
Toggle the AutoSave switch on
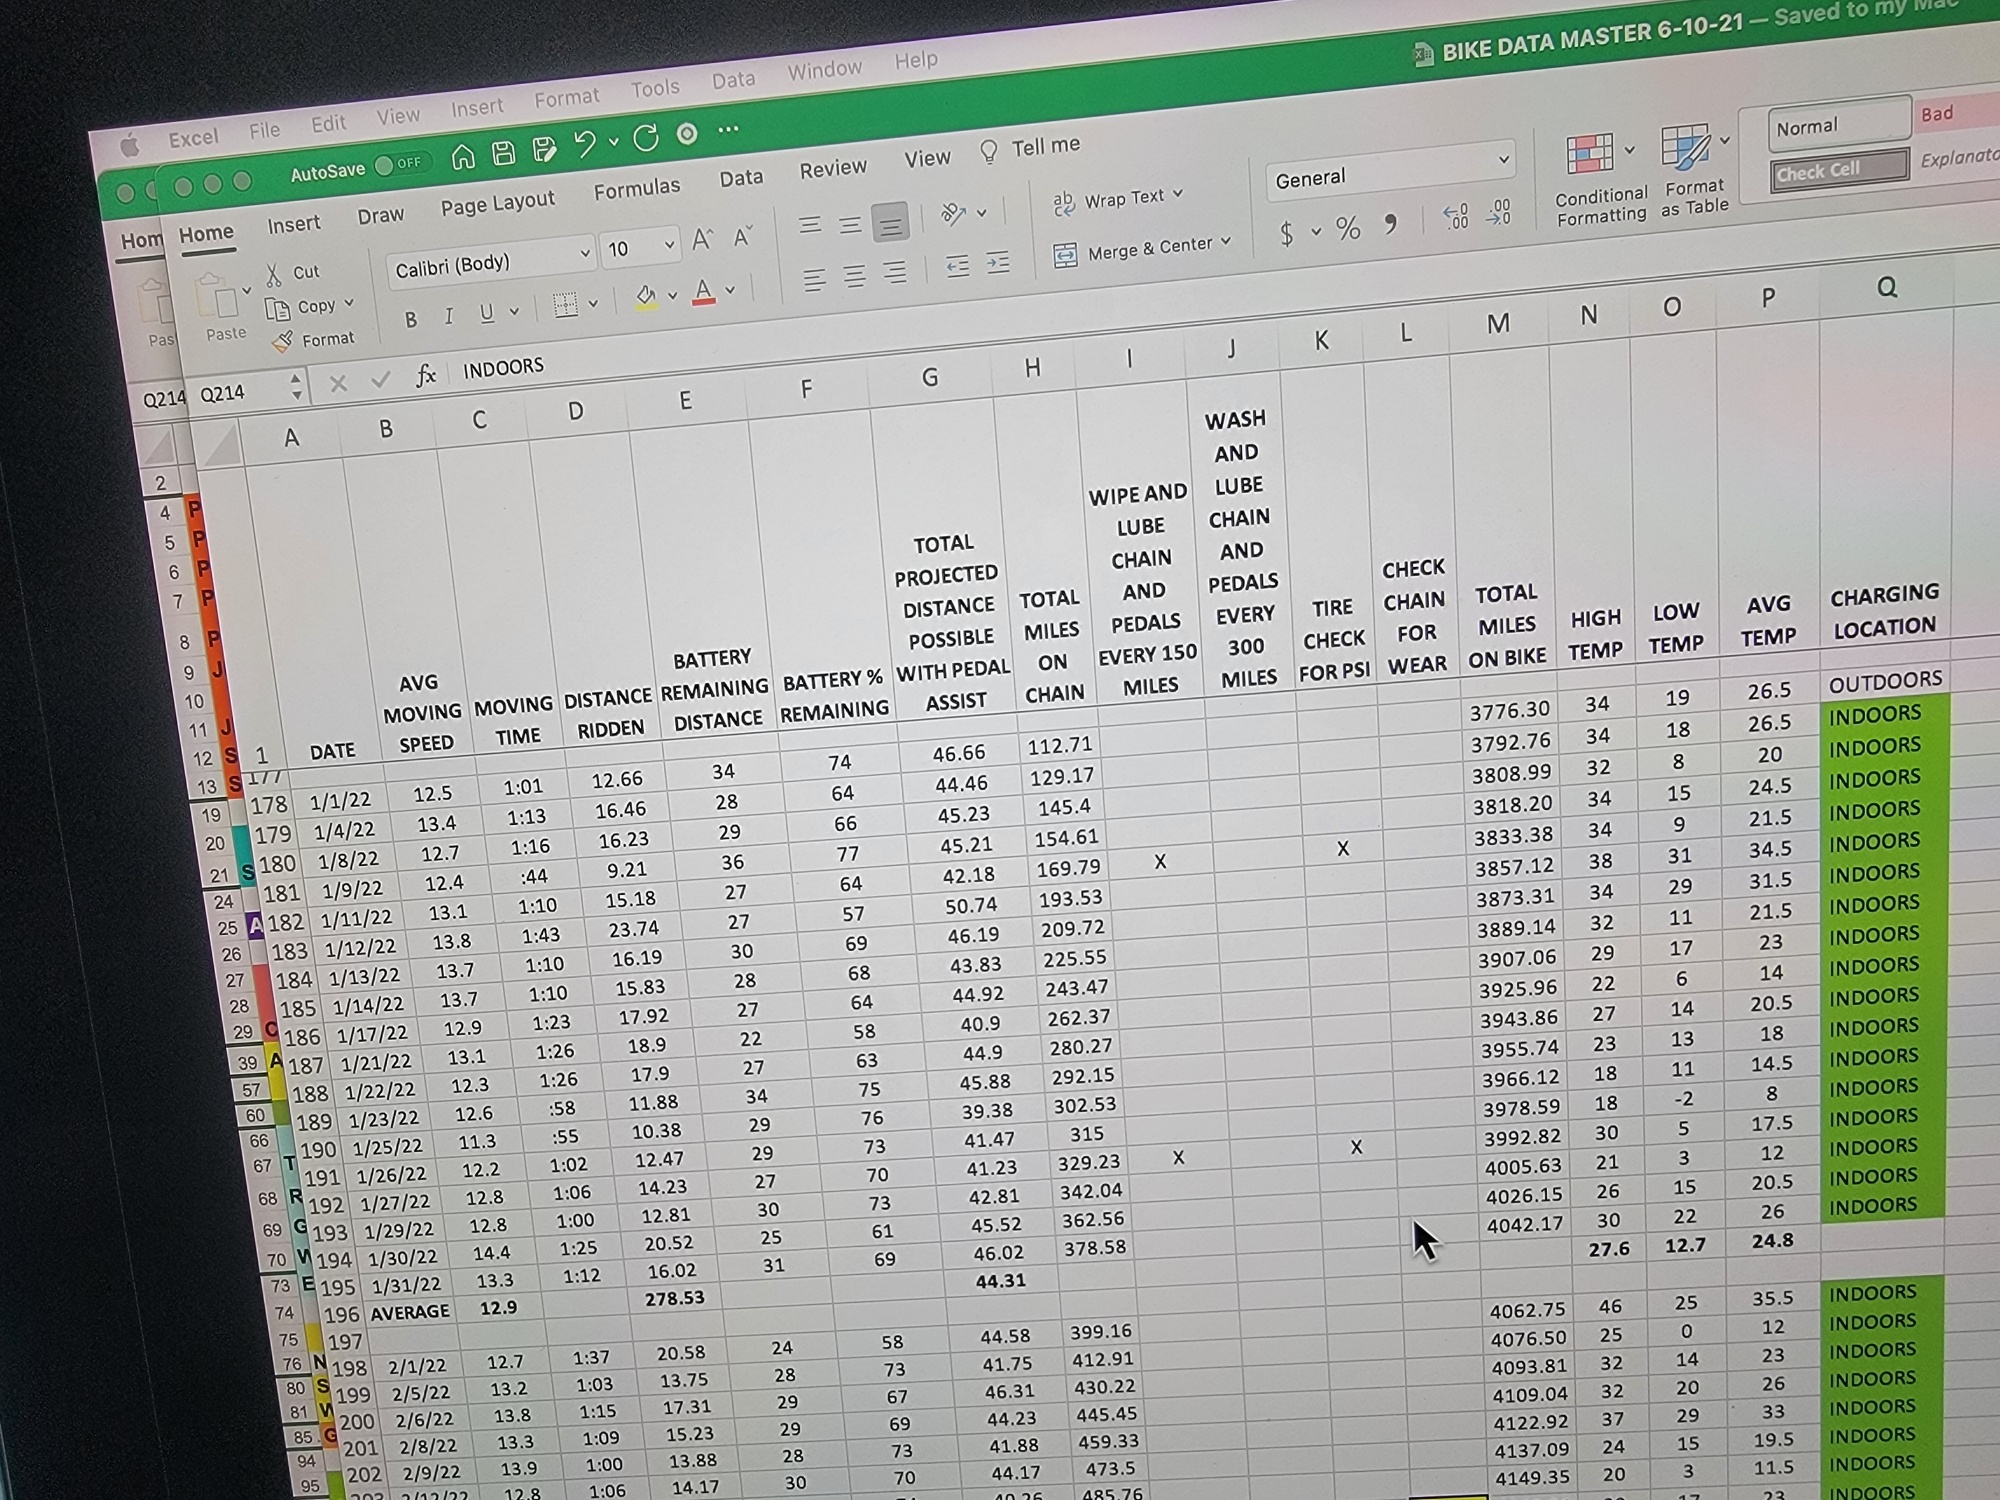[401, 164]
